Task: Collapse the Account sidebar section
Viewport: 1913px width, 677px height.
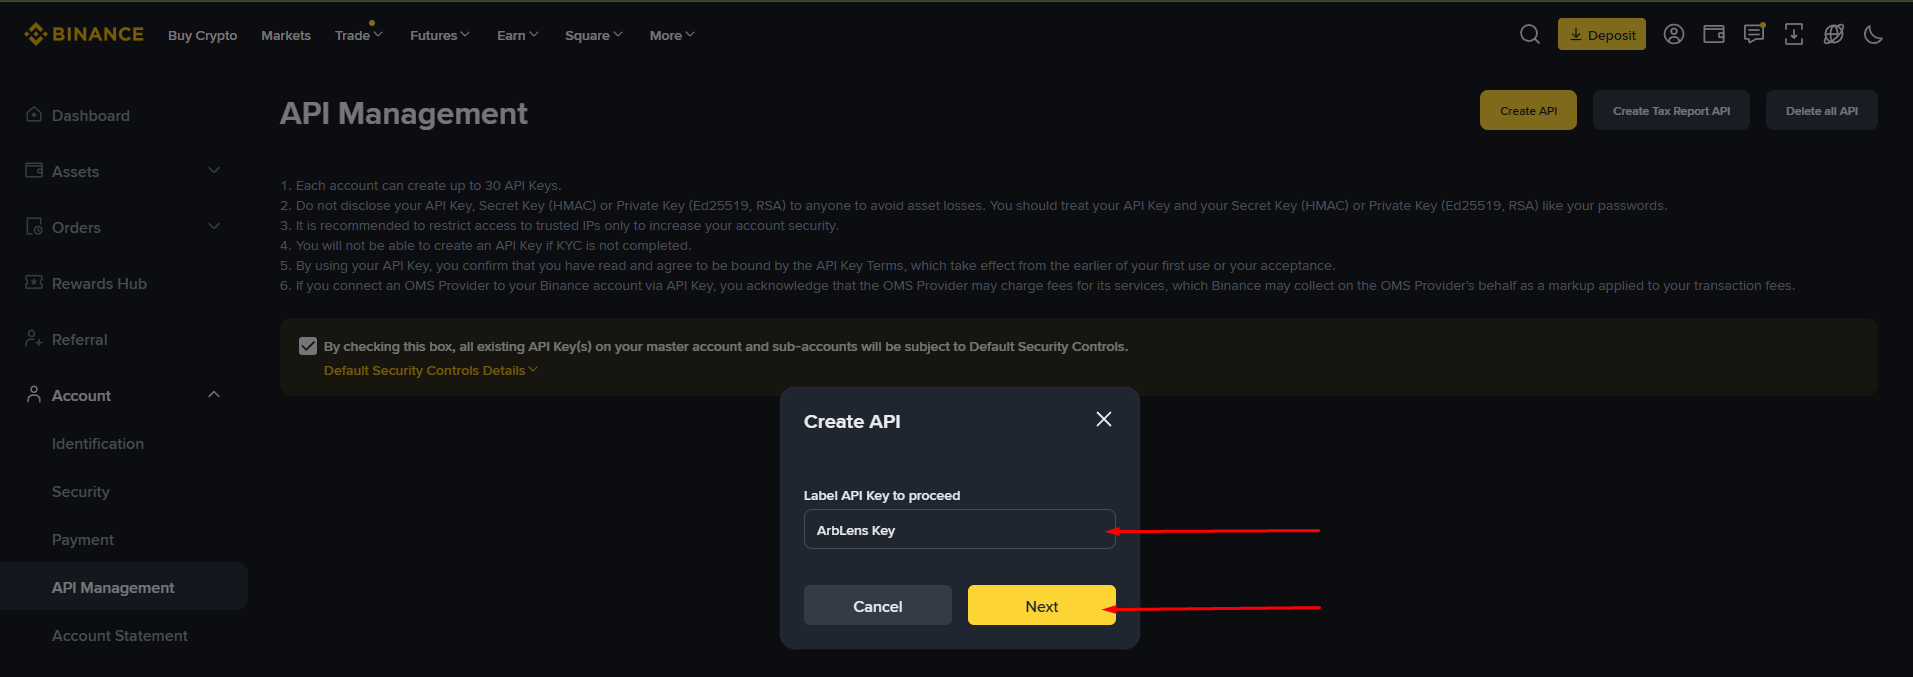Action: [x=214, y=394]
